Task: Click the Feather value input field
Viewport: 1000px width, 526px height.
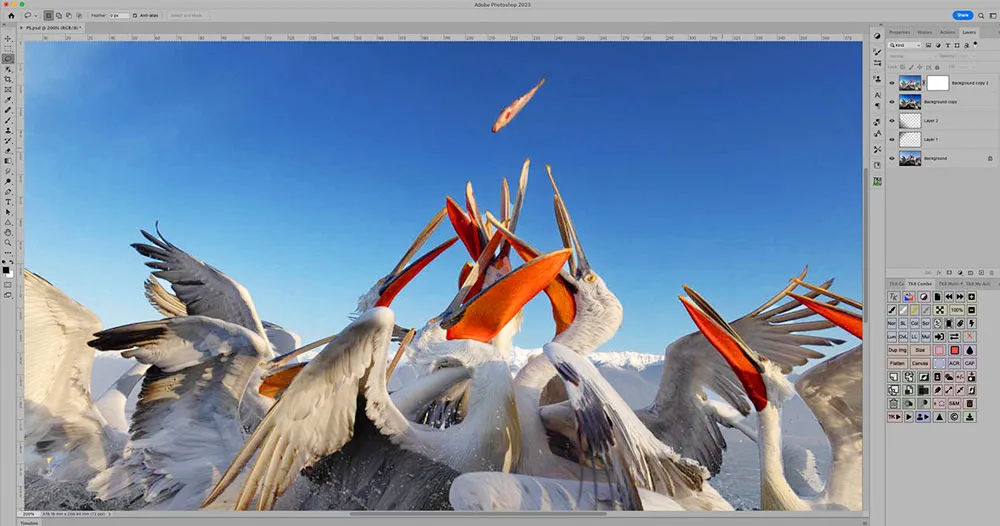Action: pyautogui.click(x=119, y=16)
